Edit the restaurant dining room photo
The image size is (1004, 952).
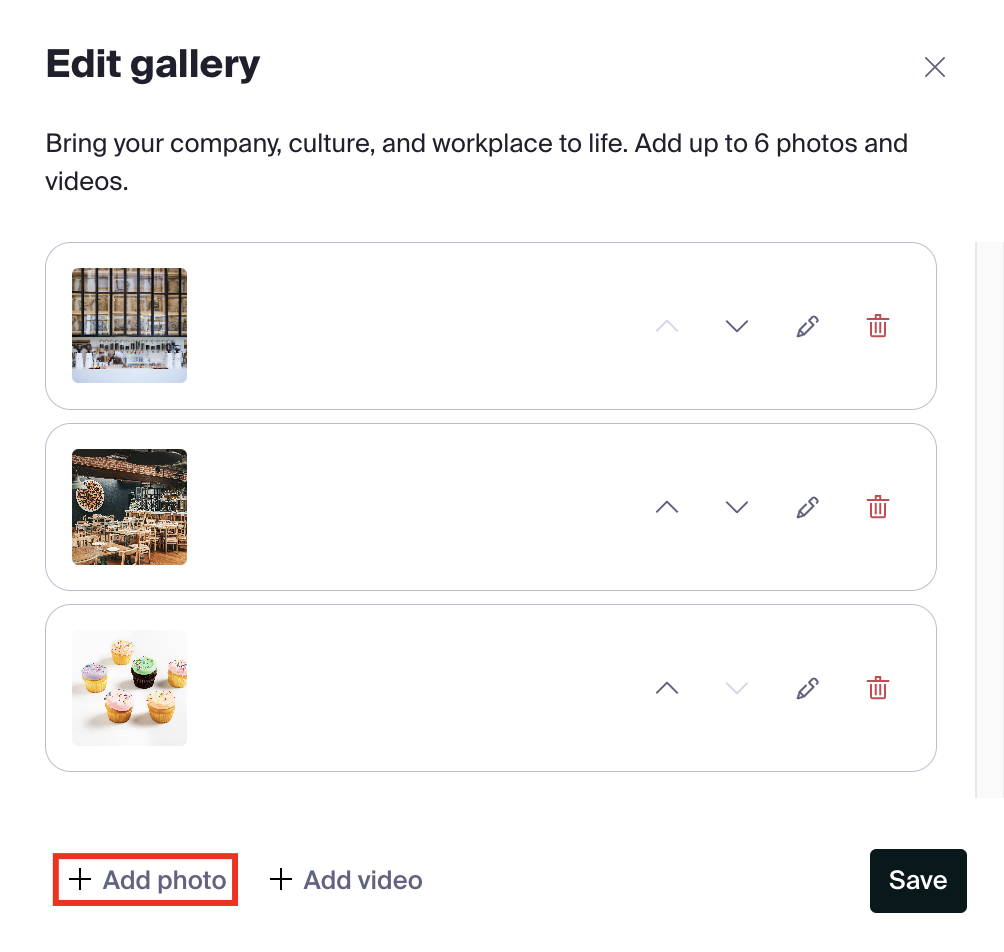pyautogui.click(x=807, y=507)
